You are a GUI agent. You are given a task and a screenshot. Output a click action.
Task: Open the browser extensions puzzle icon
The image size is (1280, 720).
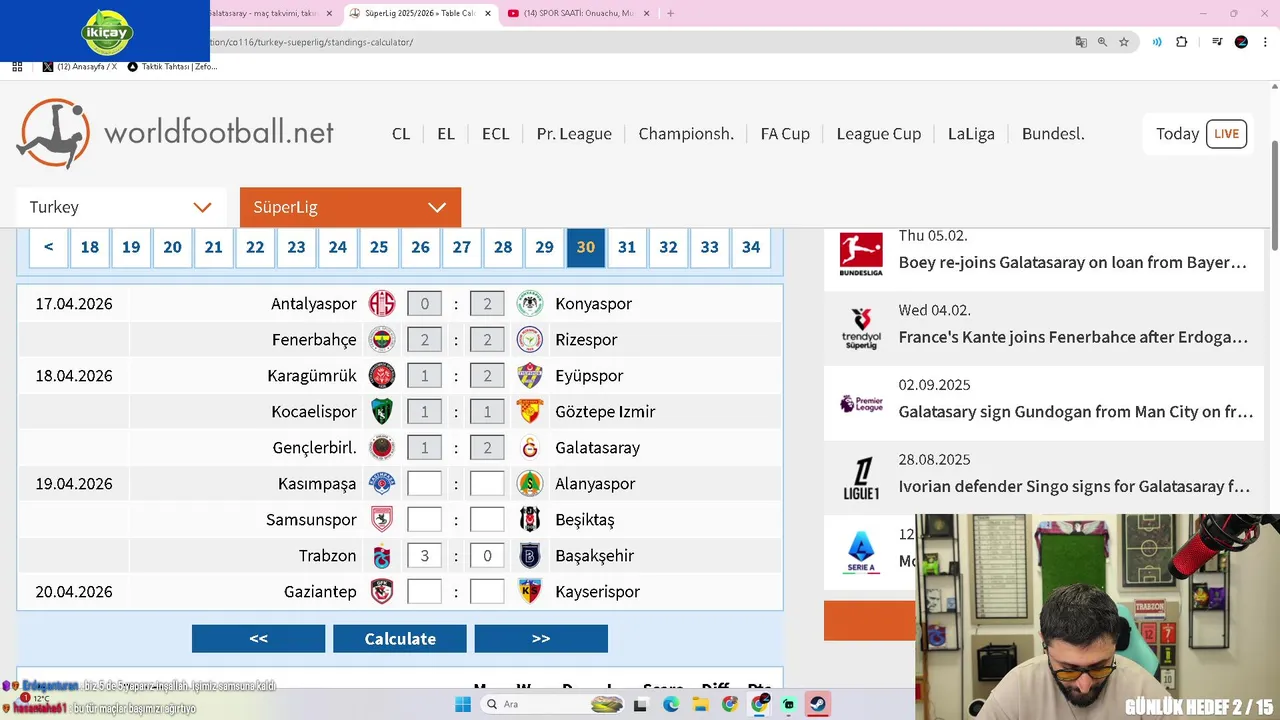coord(1182,42)
